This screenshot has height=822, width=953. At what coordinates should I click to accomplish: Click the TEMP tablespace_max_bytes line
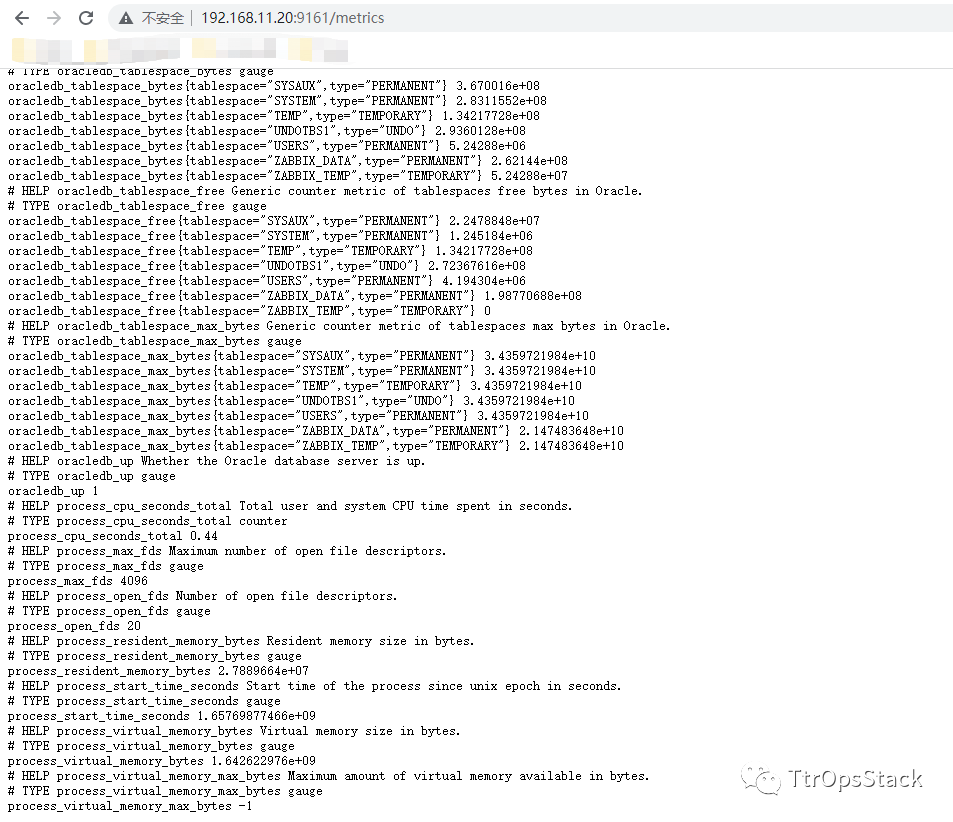tap(295, 386)
